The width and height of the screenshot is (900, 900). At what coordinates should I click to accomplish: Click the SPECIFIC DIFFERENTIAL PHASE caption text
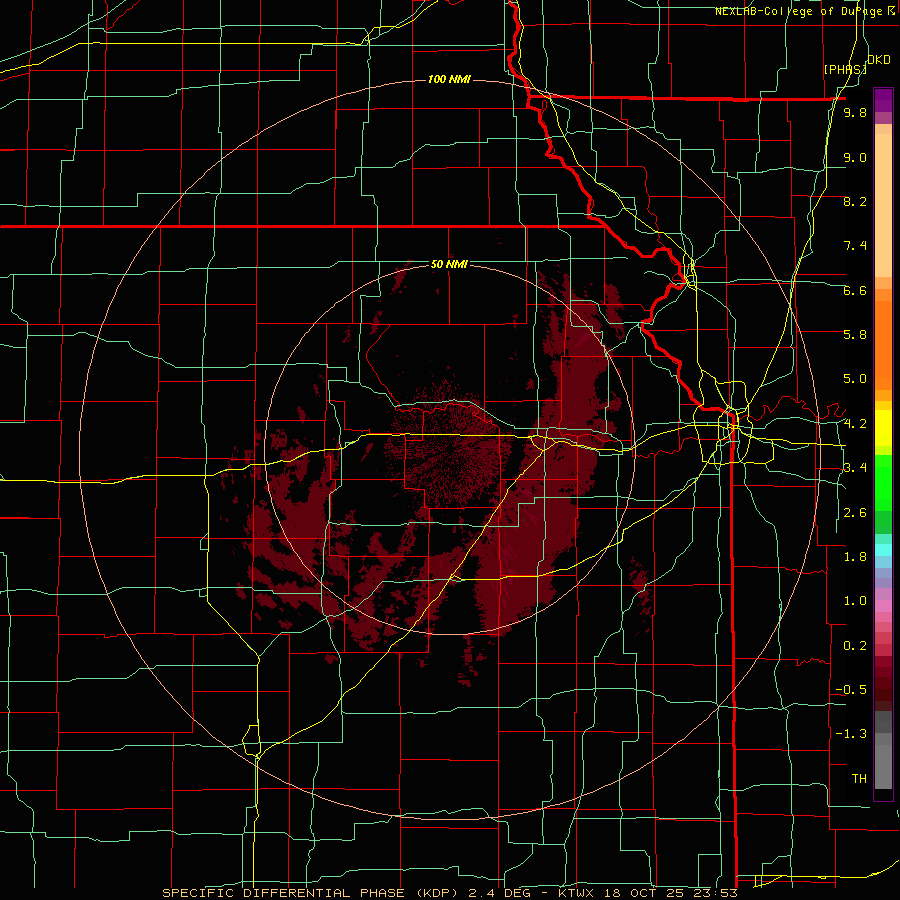284,893
